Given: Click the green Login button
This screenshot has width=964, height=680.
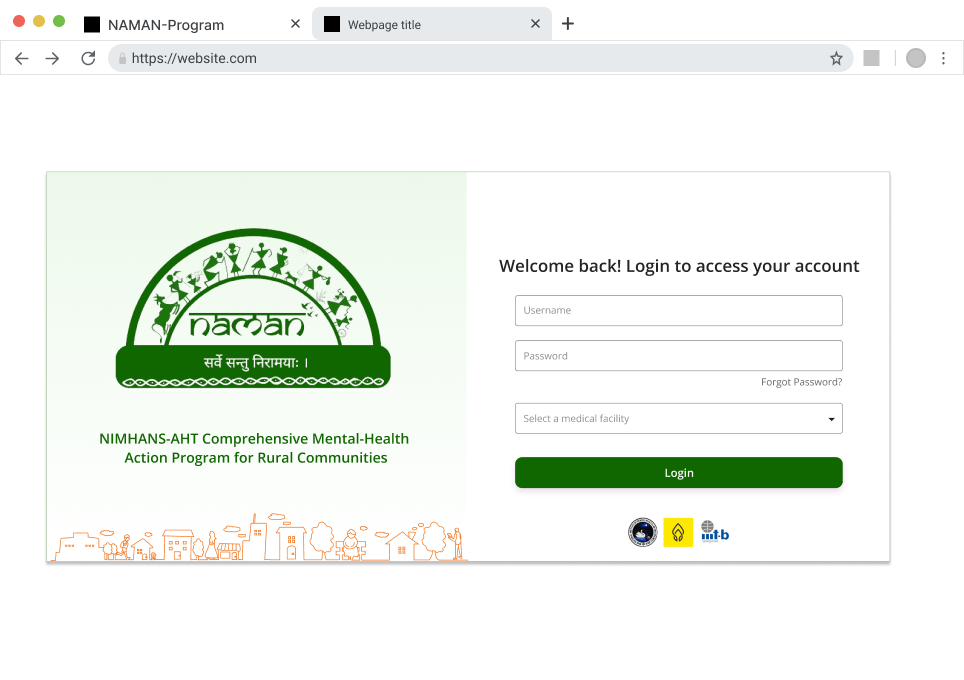Looking at the screenshot, I should 679,473.
